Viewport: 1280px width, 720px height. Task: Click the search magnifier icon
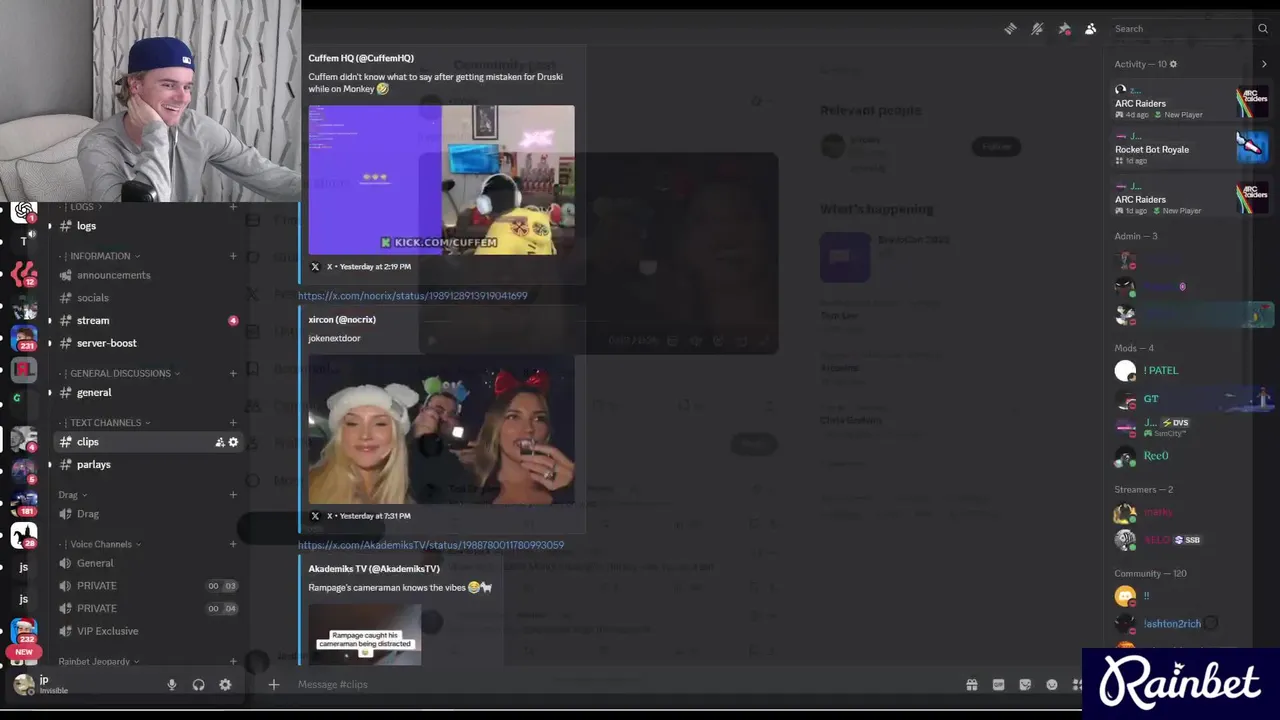(x=1263, y=29)
